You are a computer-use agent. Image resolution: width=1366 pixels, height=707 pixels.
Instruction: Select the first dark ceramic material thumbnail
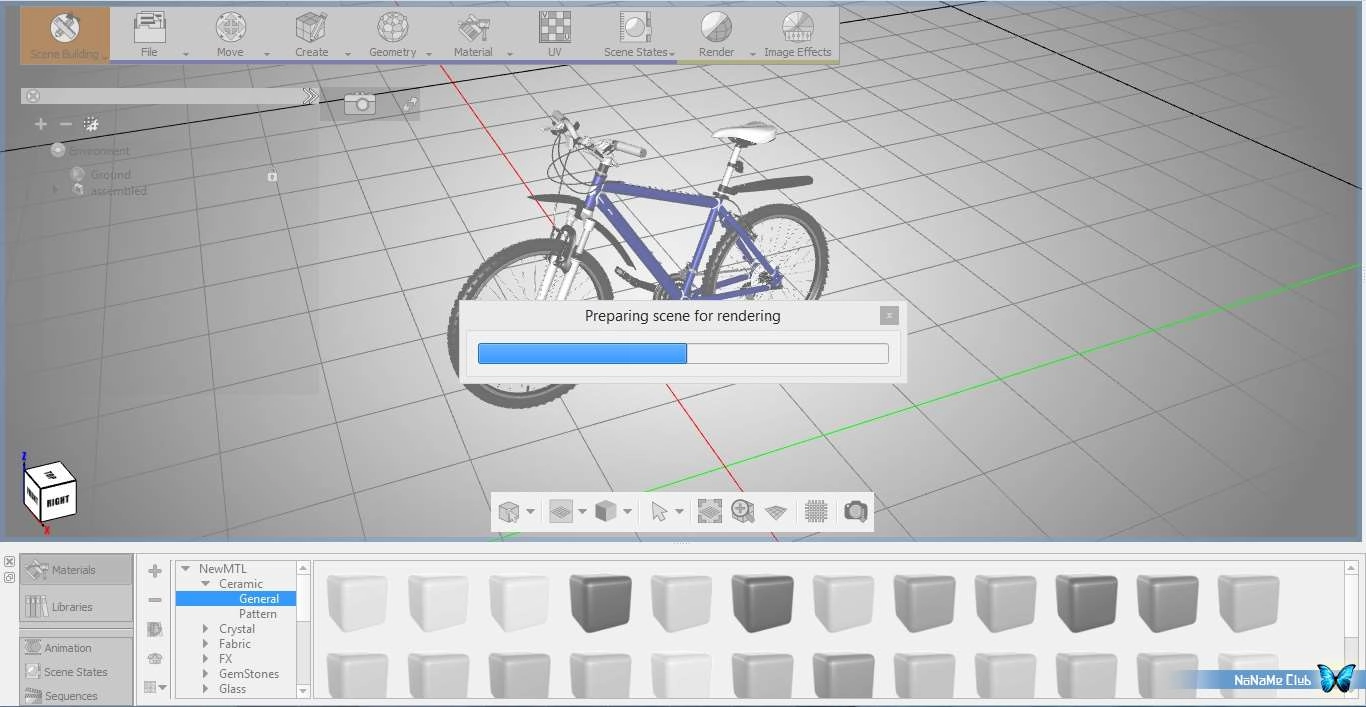click(x=601, y=603)
